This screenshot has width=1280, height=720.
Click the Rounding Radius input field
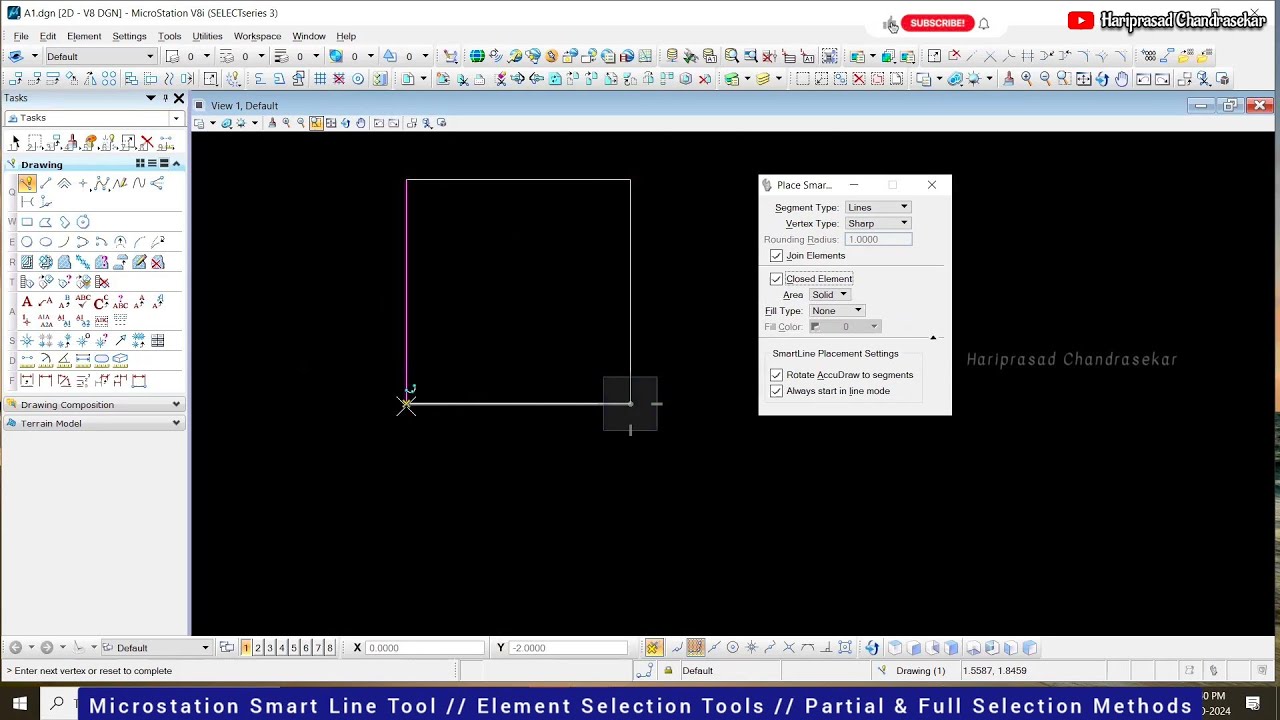[x=878, y=240]
